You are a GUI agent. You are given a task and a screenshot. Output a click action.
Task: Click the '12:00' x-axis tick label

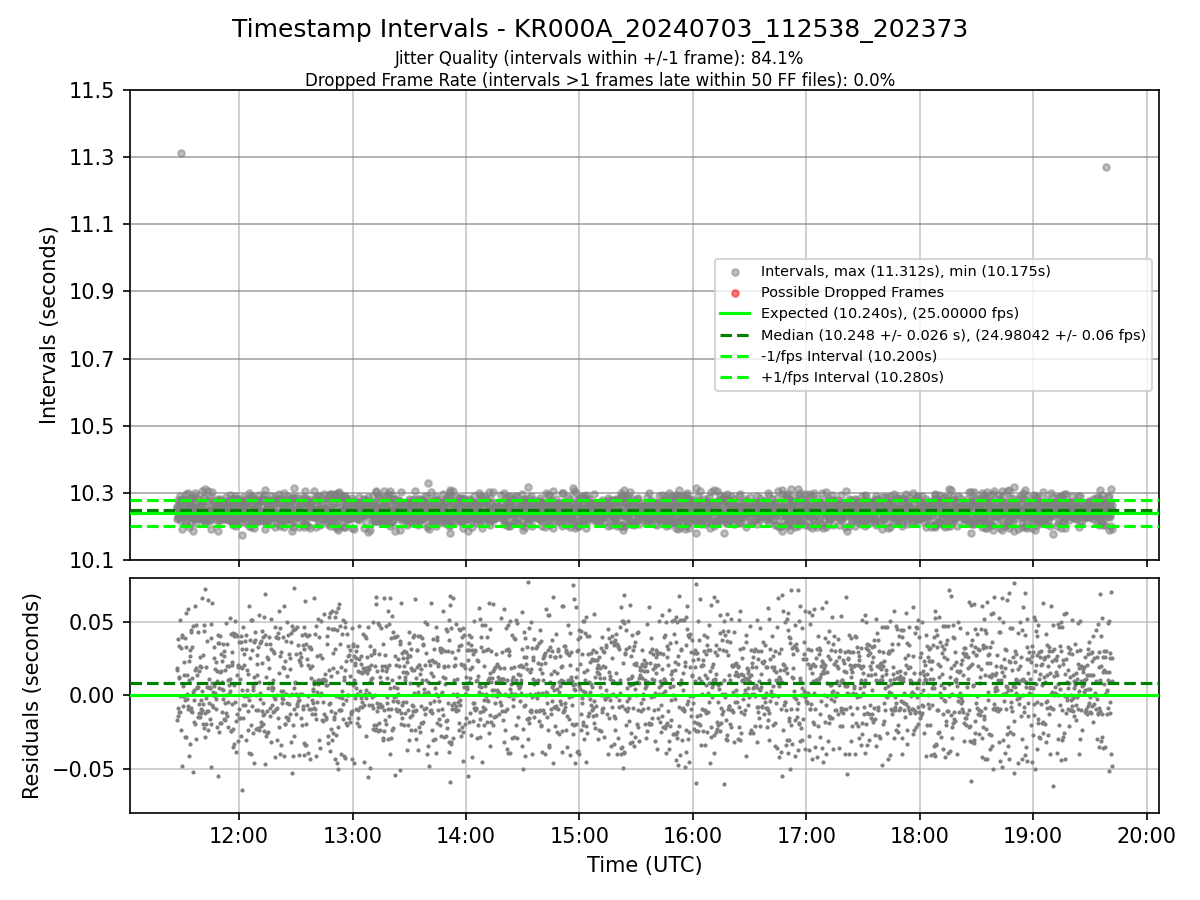pos(238,836)
